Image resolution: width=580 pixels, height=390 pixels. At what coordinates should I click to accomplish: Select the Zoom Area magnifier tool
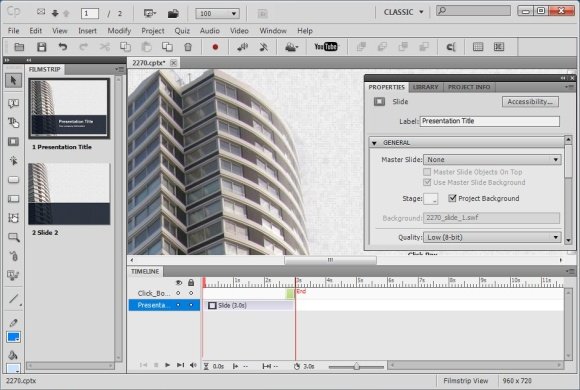click(x=14, y=237)
